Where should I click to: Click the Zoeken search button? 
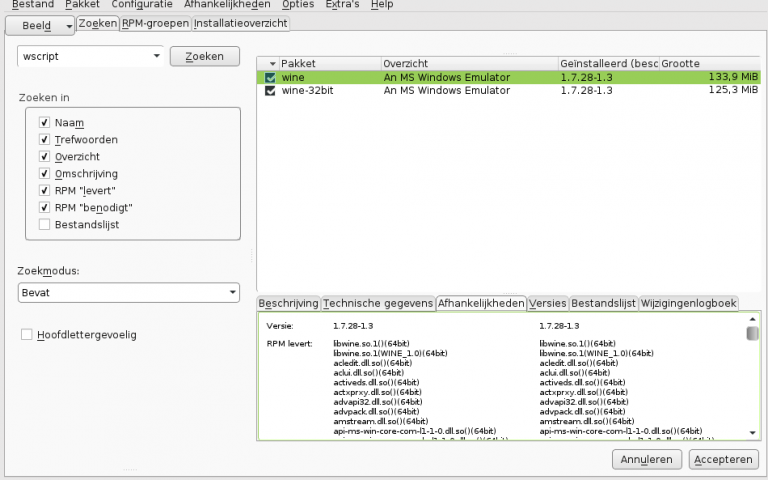tap(204, 57)
